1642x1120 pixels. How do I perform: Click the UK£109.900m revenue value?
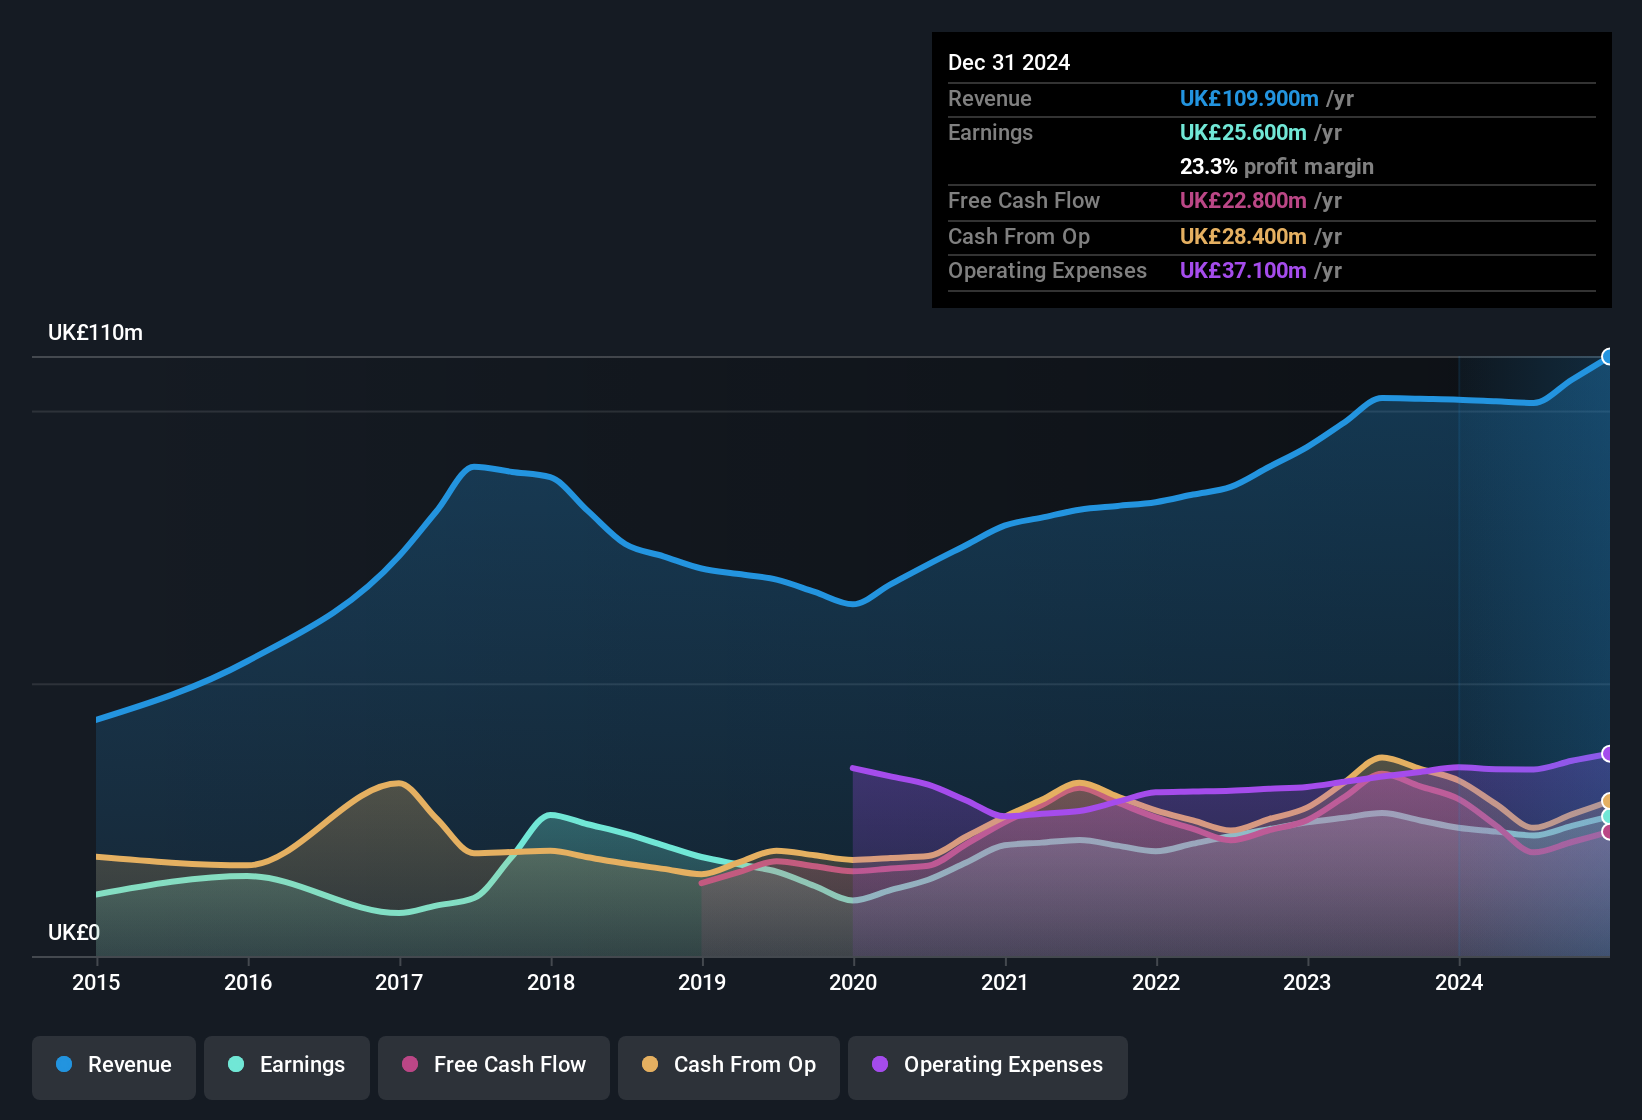coord(1249,99)
